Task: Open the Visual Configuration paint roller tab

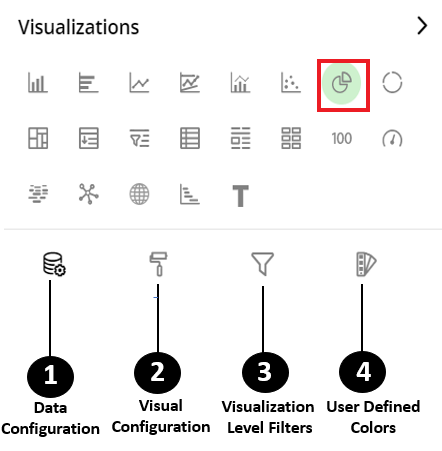Action: coord(158,264)
